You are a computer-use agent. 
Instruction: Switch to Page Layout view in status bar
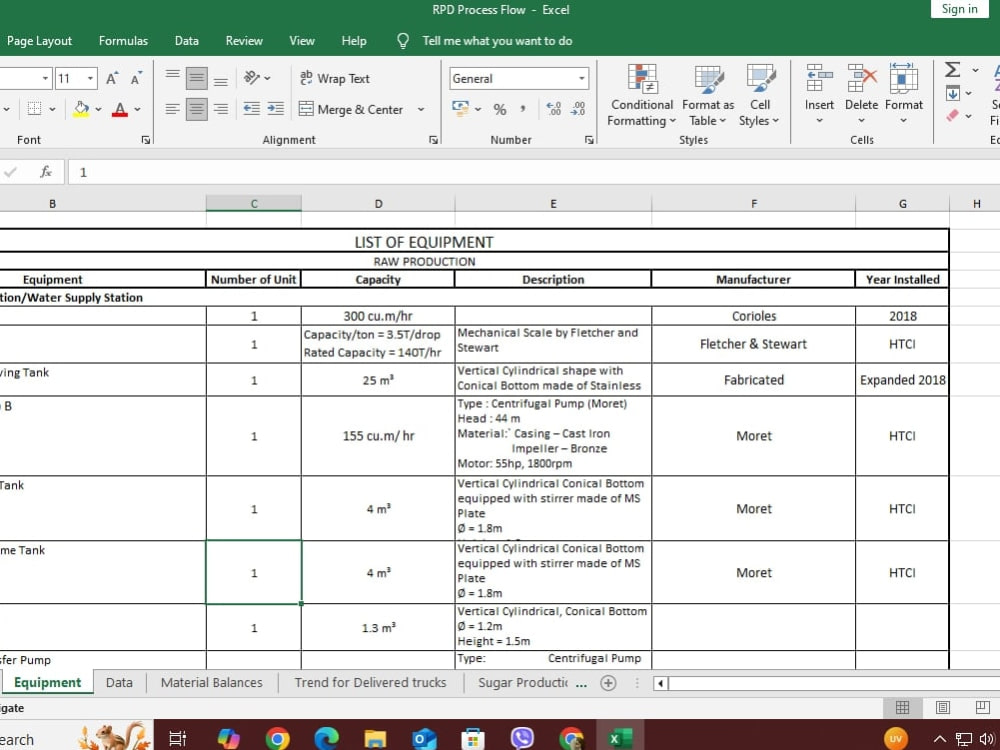pyautogui.click(x=943, y=707)
